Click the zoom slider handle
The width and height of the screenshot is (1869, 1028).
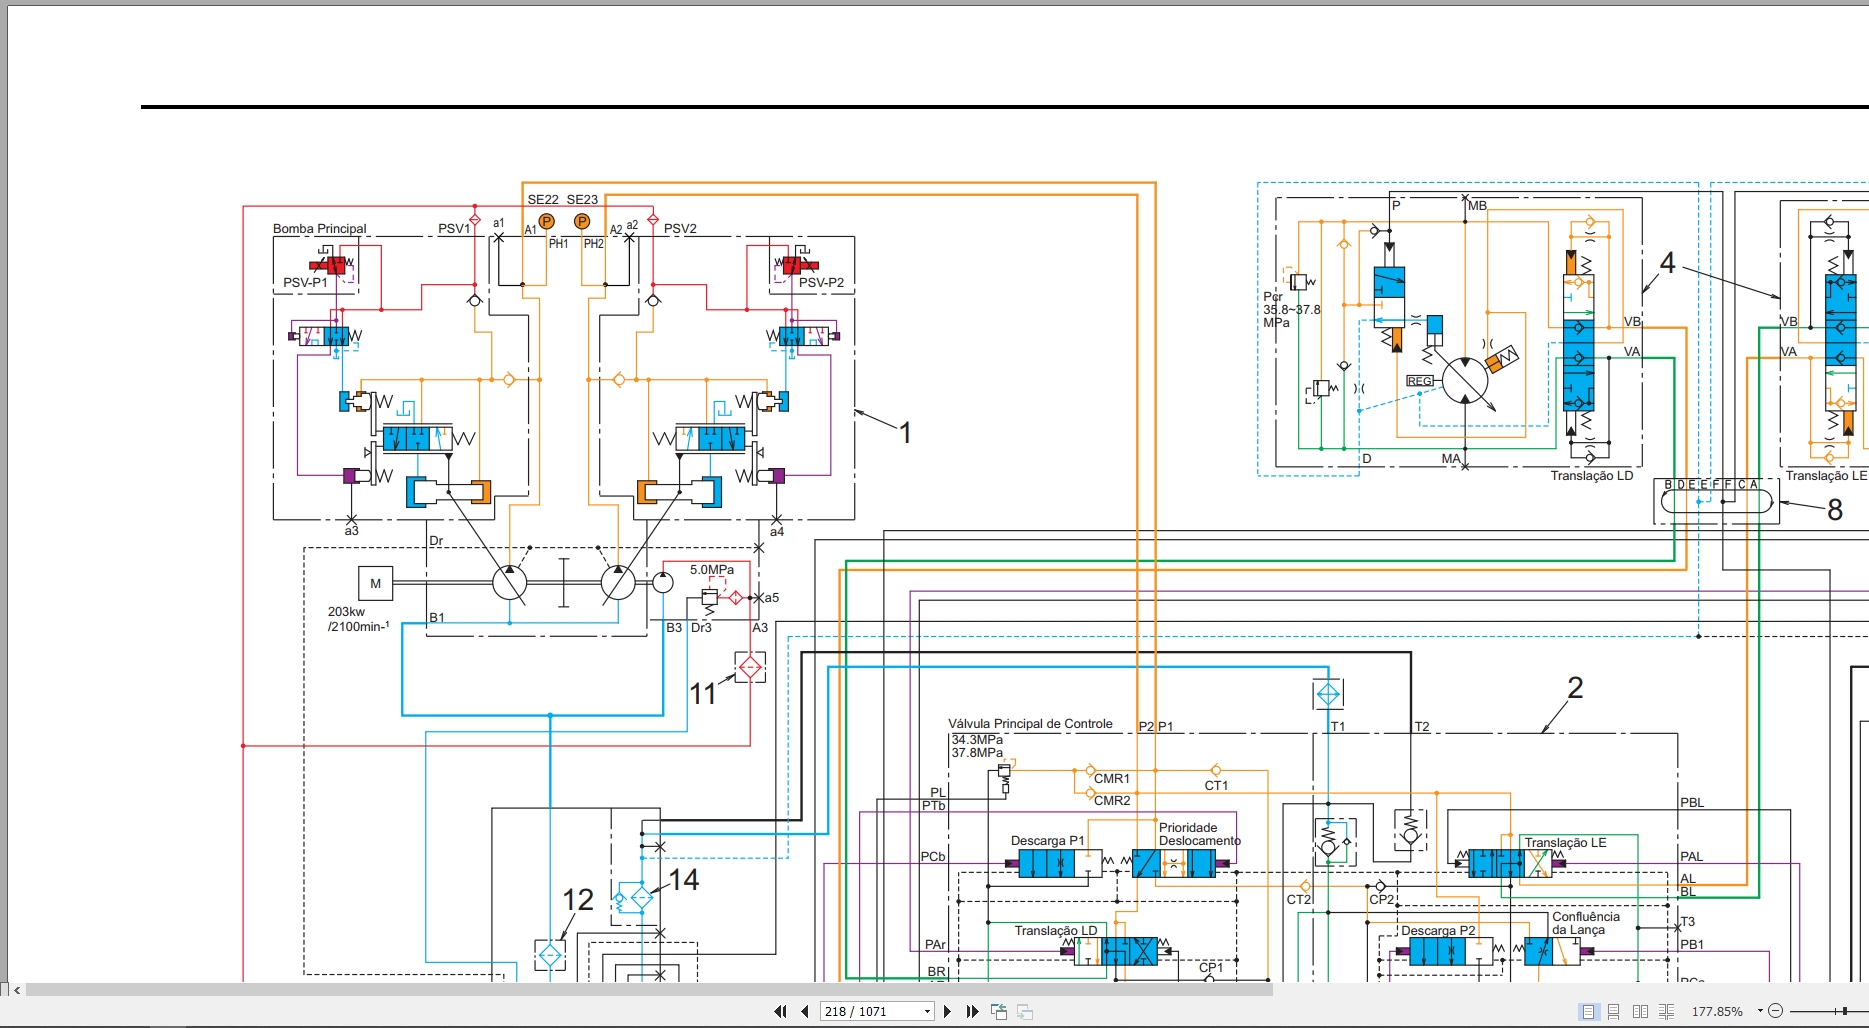pos(1844,1011)
